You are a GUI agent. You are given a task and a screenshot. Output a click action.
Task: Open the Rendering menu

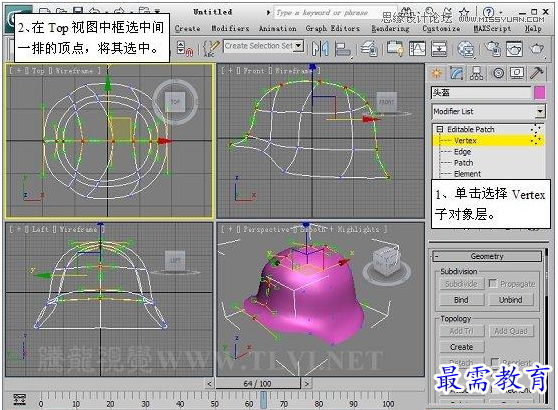[x=390, y=28]
